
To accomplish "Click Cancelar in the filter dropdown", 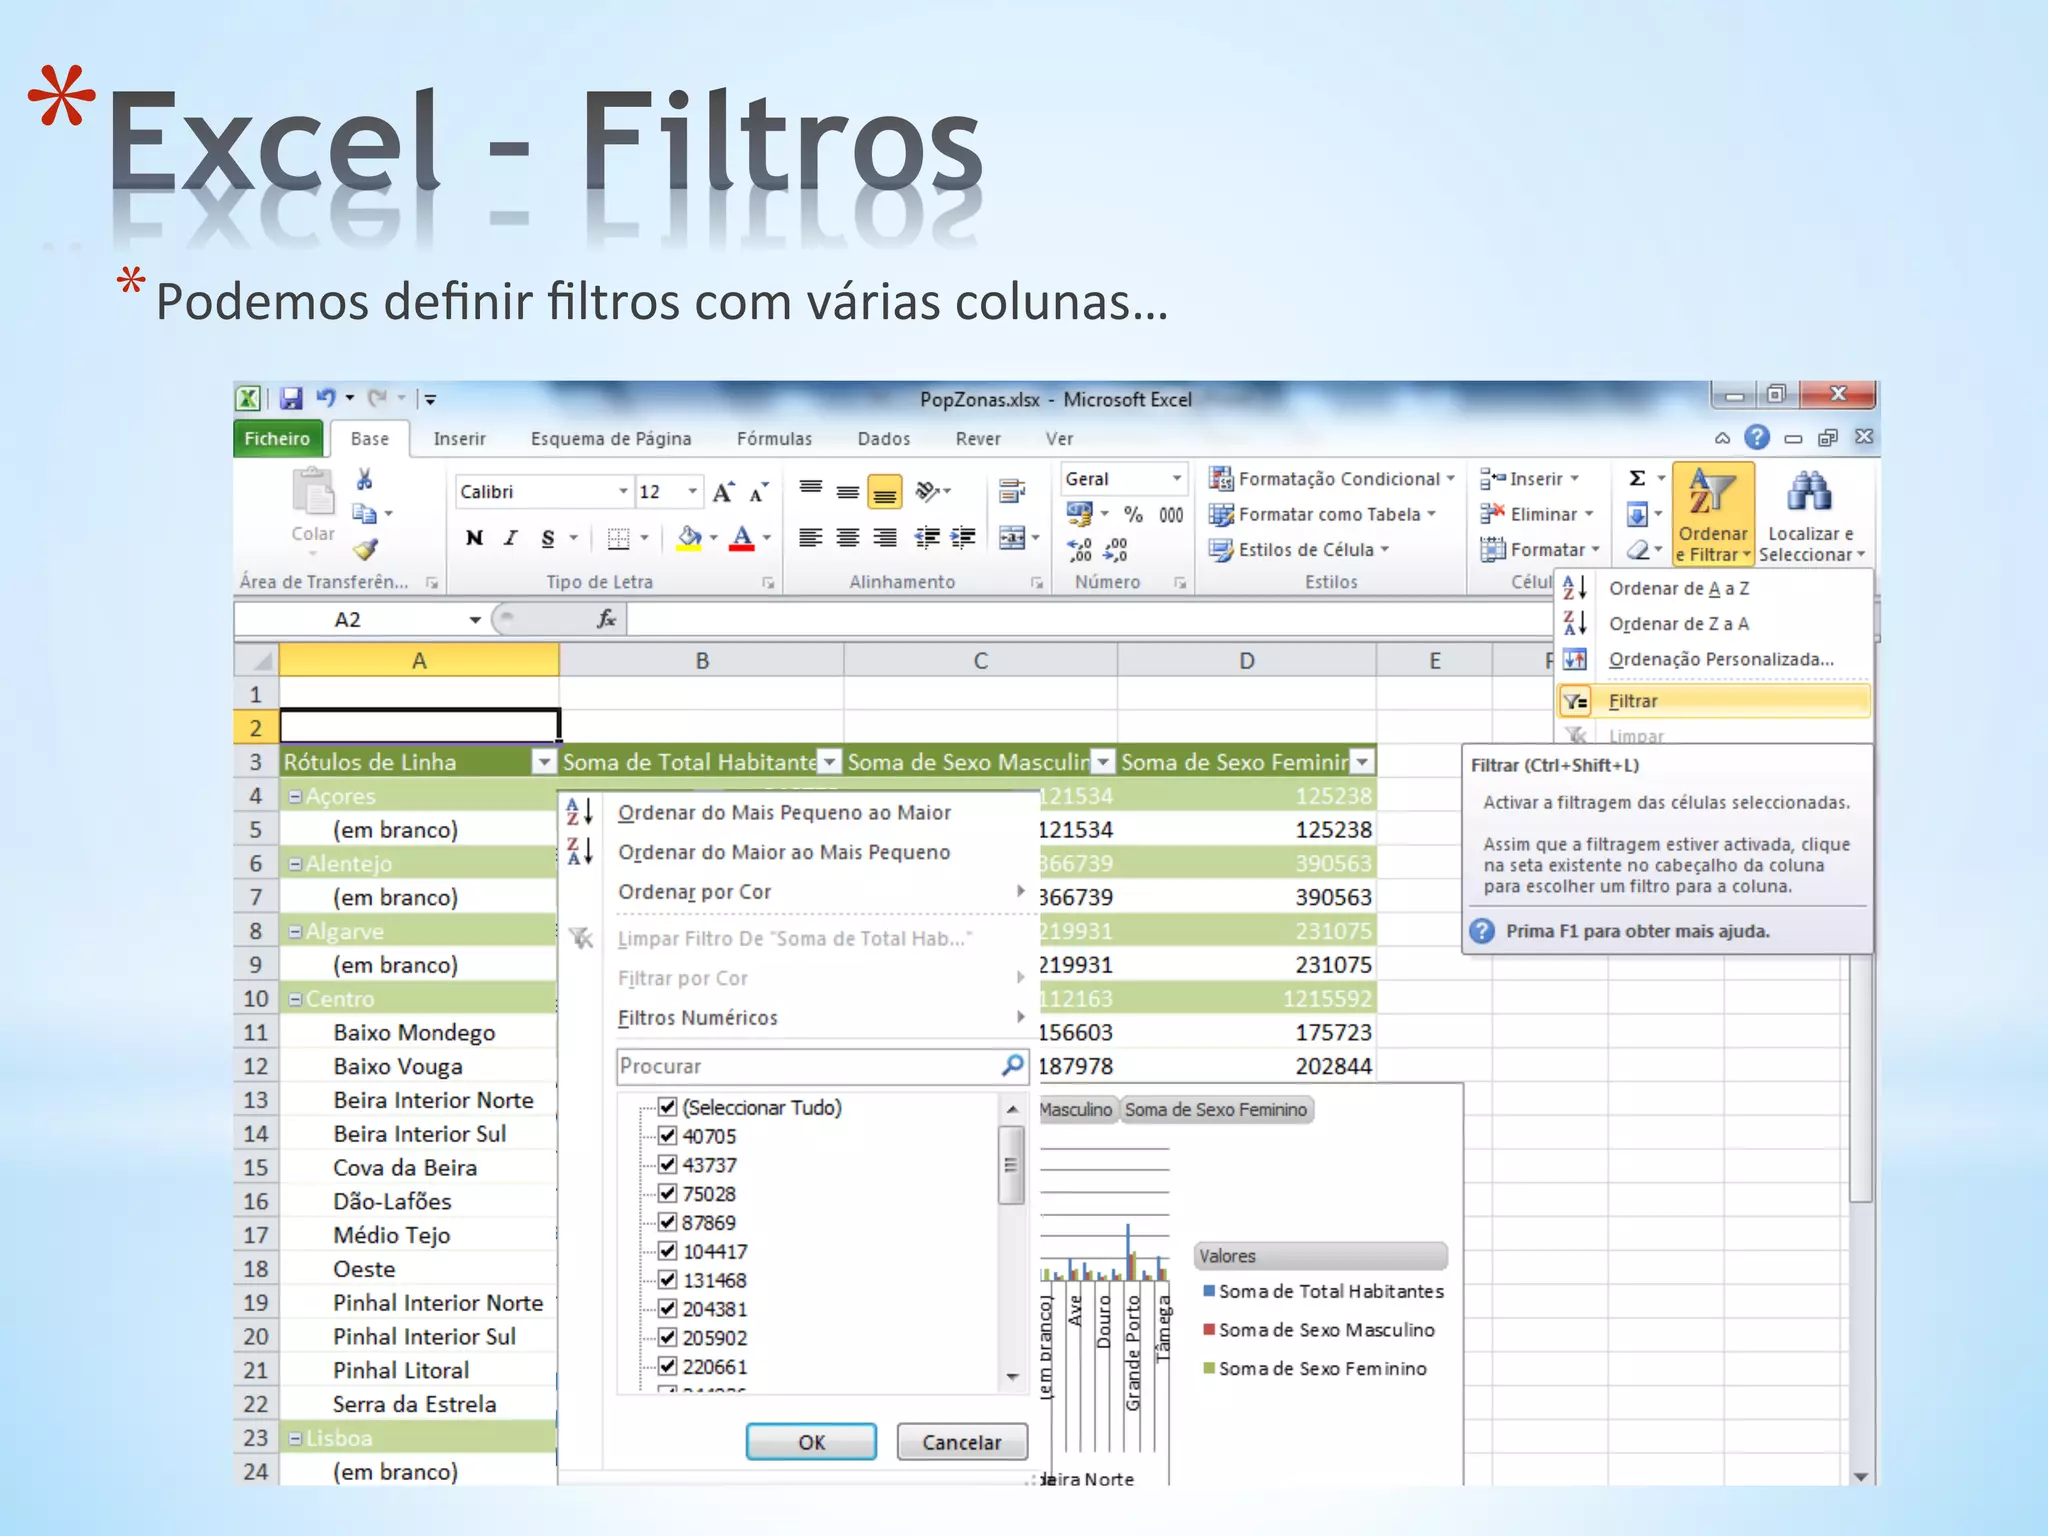I will 961,1442.
